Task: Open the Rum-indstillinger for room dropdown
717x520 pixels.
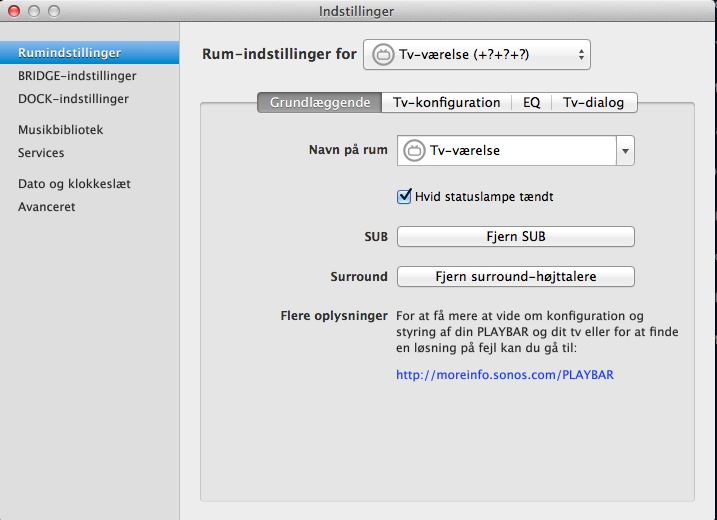Action: point(477,55)
